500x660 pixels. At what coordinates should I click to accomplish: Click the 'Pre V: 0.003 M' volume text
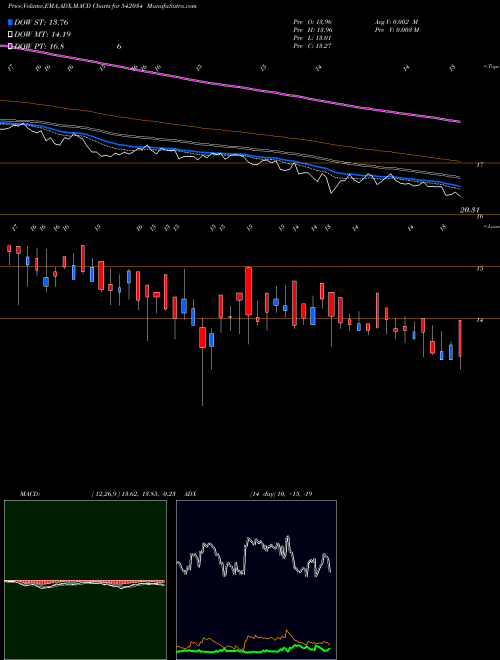[x=396, y=29]
